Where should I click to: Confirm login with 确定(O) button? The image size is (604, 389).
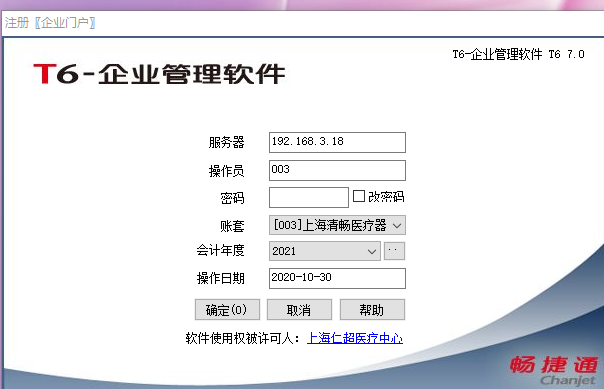[227, 310]
